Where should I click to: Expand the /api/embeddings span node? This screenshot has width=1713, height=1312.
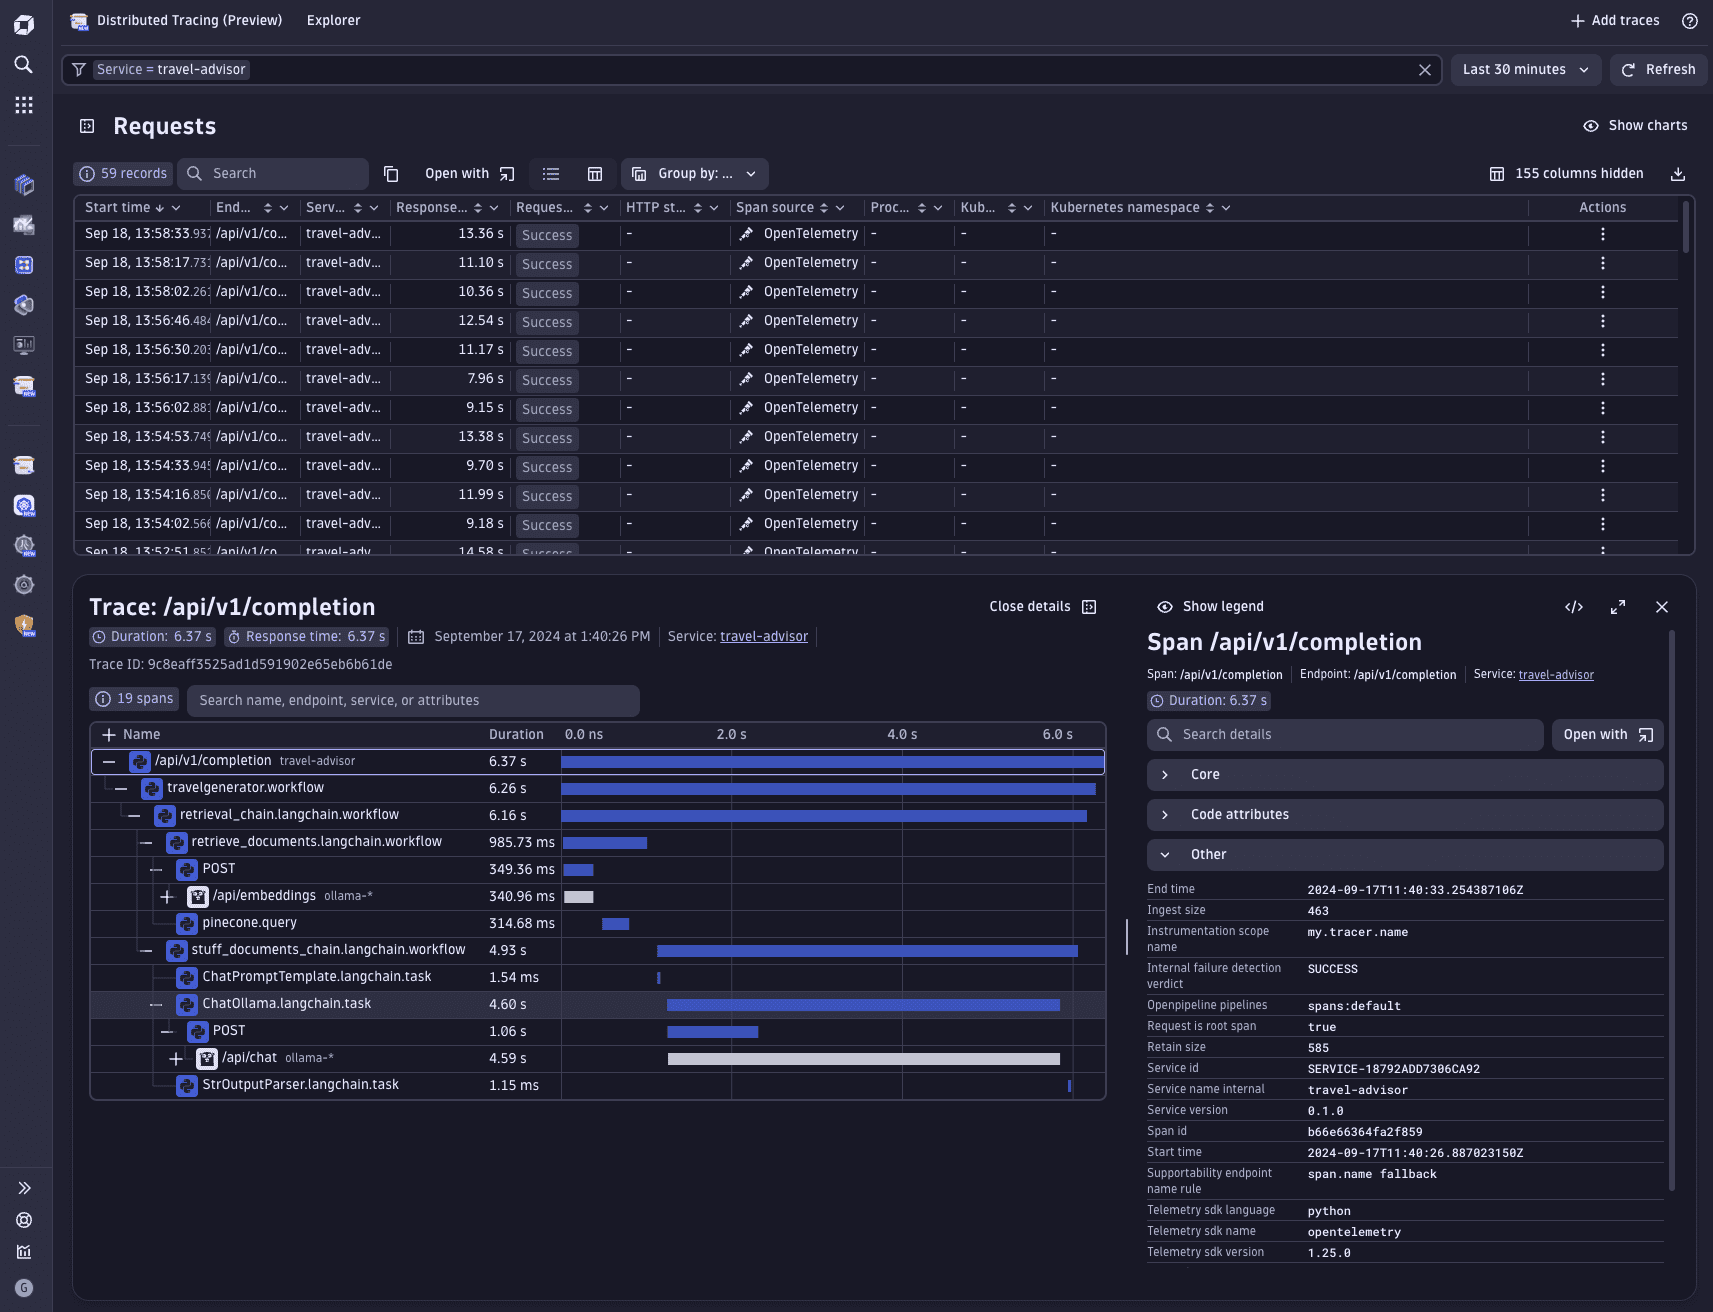(x=167, y=897)
